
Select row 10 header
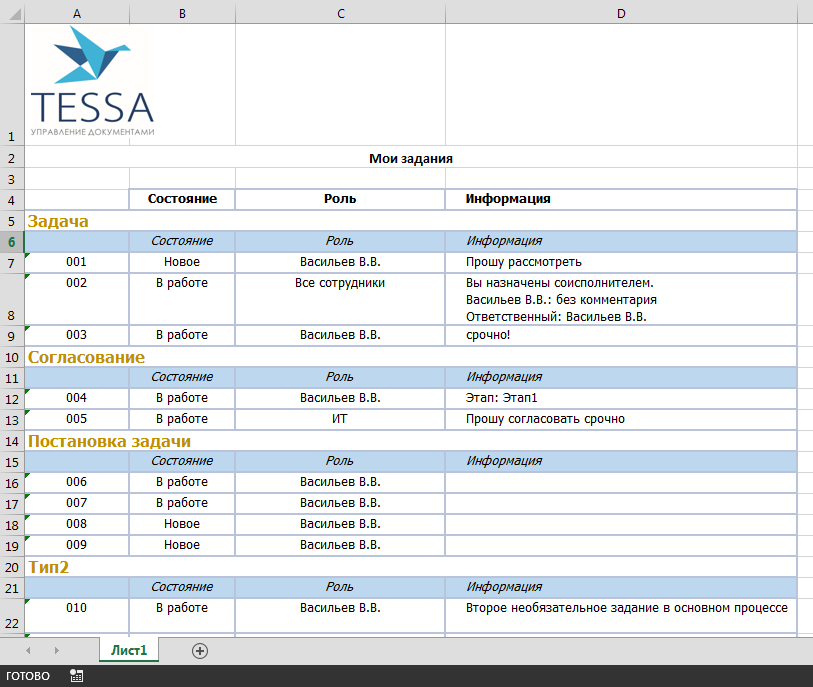tap(11, 357)
